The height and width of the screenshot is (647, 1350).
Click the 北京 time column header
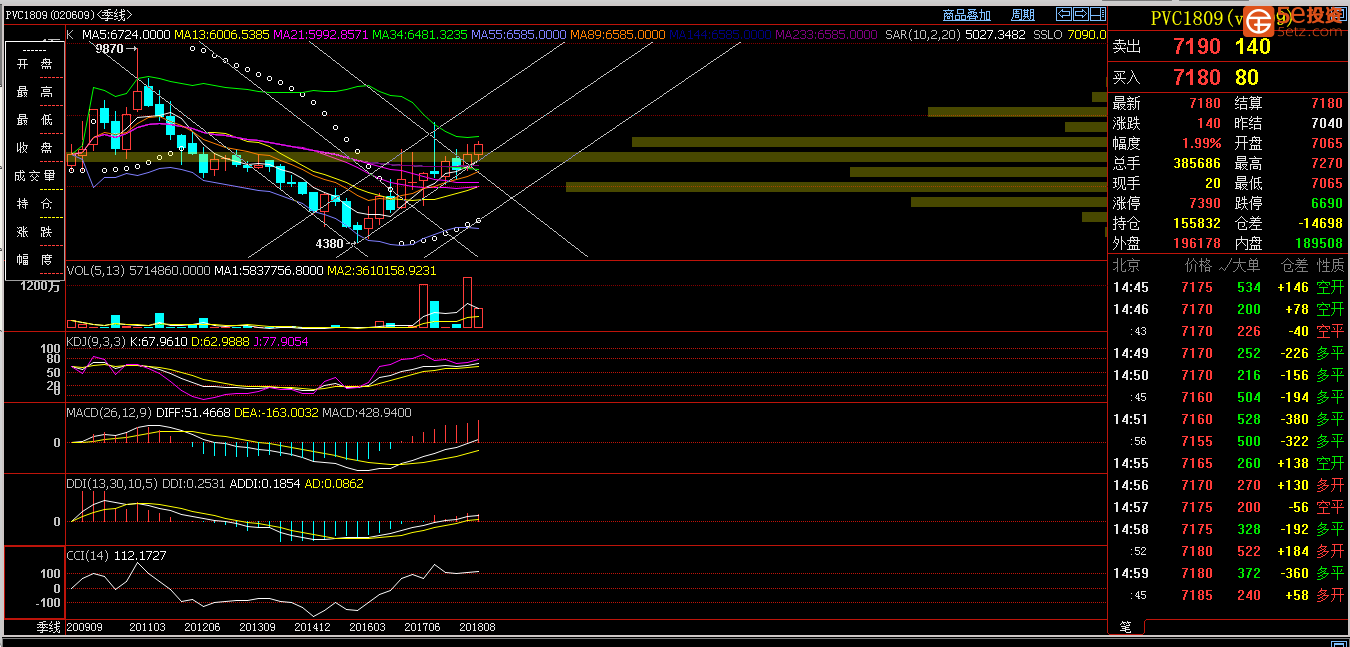point(1126,265)
